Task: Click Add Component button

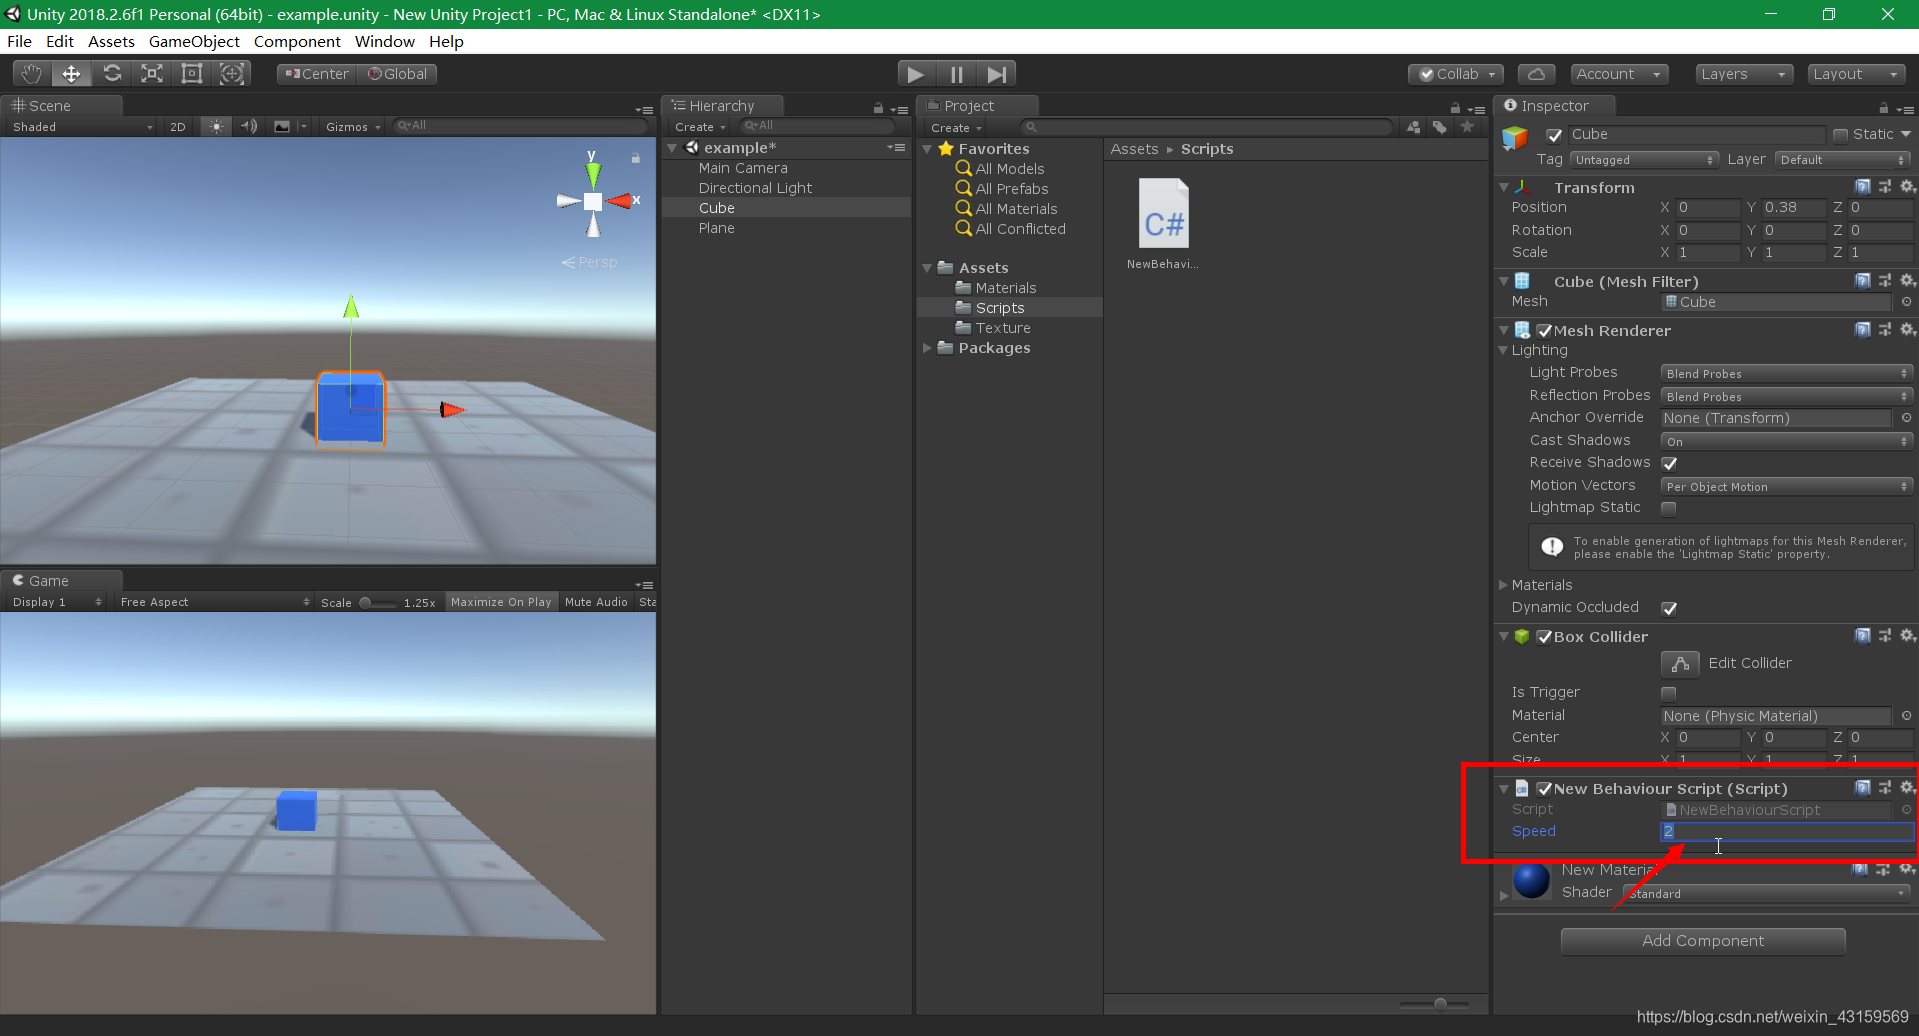Action: [1703, 941]
